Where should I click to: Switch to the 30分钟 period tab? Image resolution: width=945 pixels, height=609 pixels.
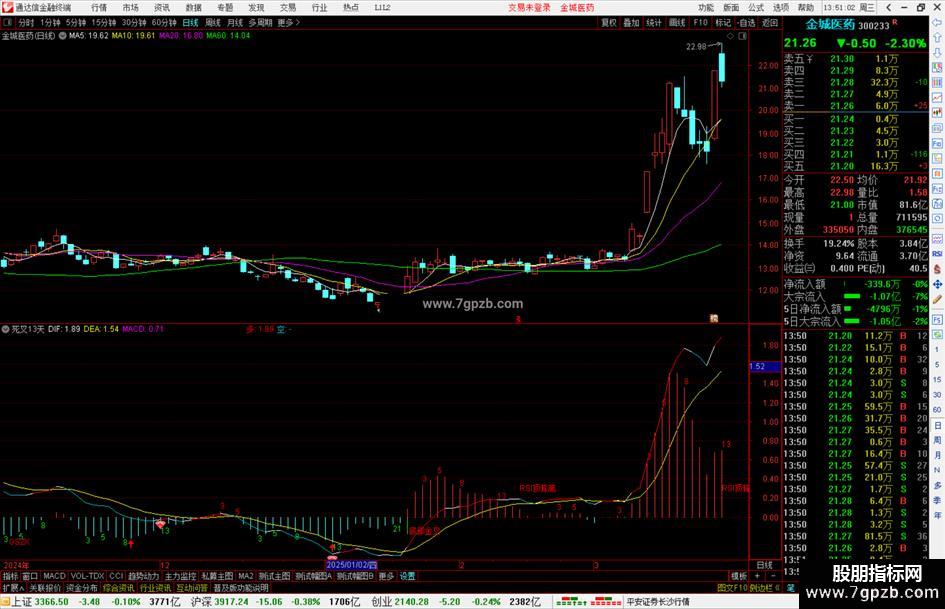[134, 22]
